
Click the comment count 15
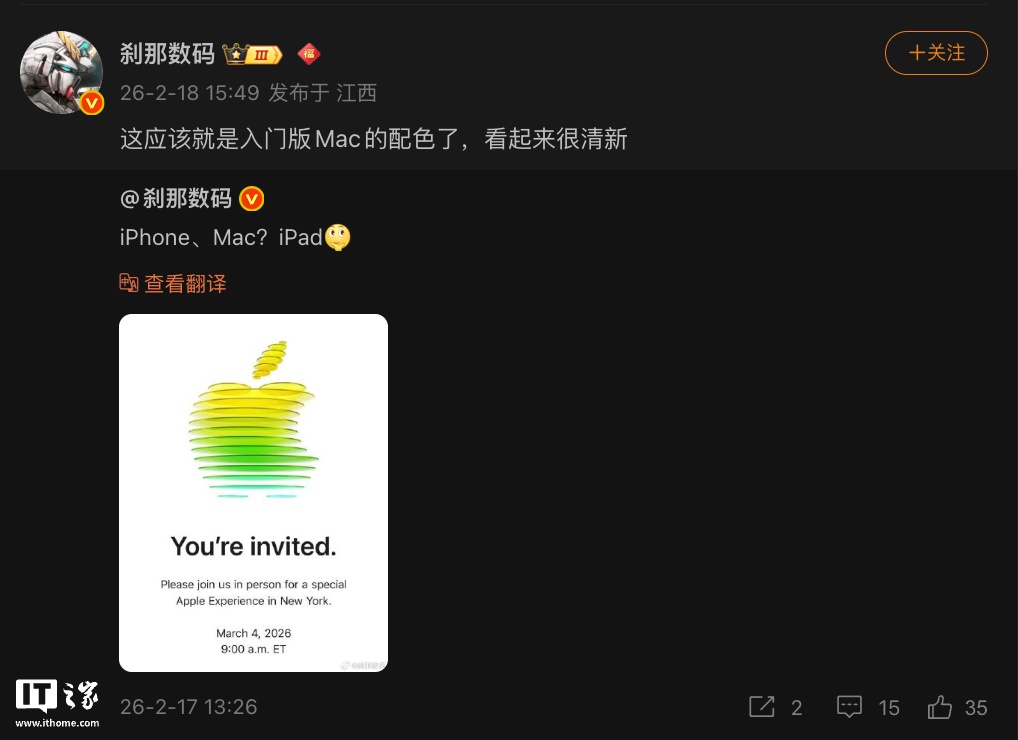point(889,708)
